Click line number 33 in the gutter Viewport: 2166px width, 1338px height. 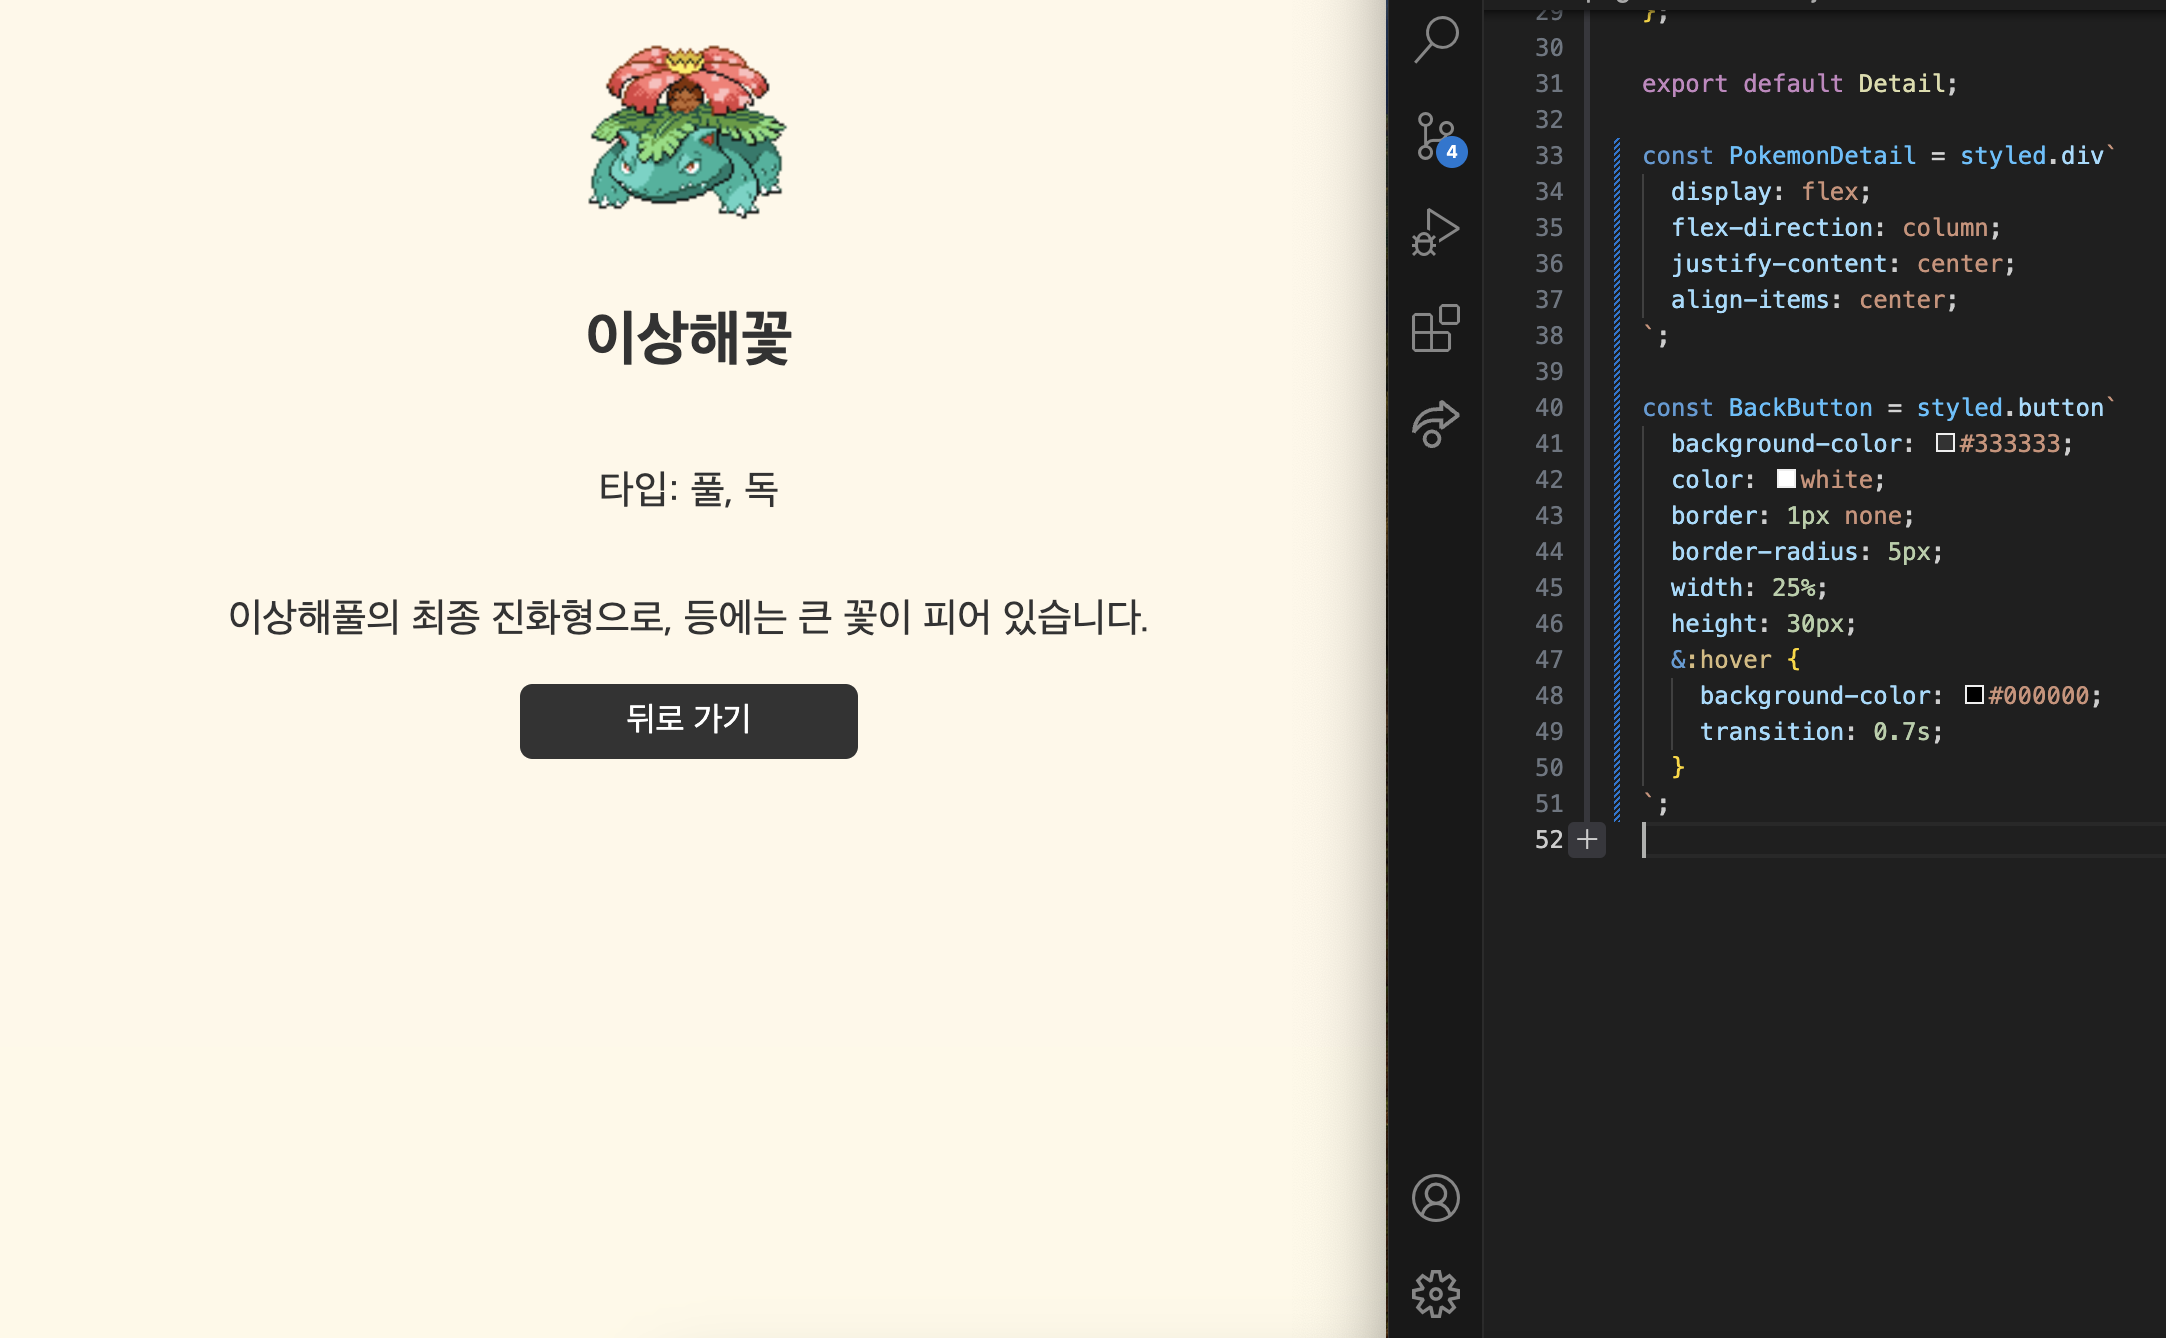coord(1549,156)
